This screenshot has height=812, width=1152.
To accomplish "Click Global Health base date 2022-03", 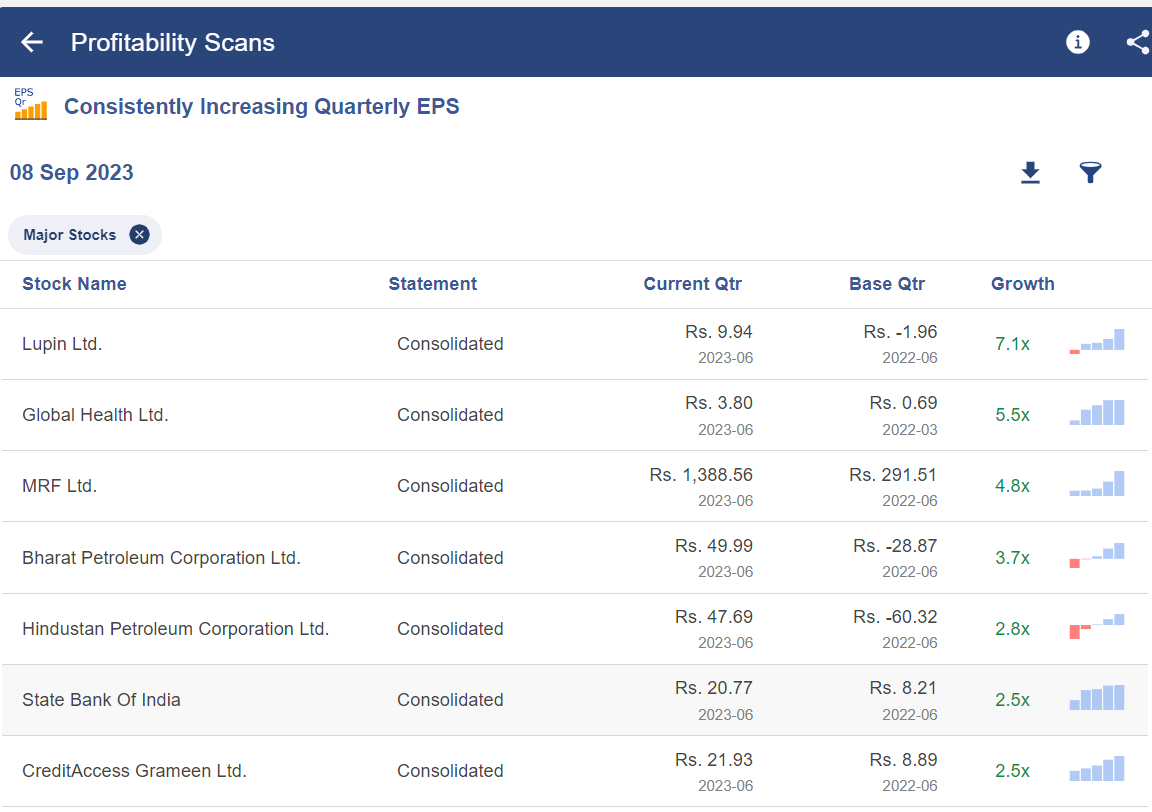I will click(x=910, y=430).
